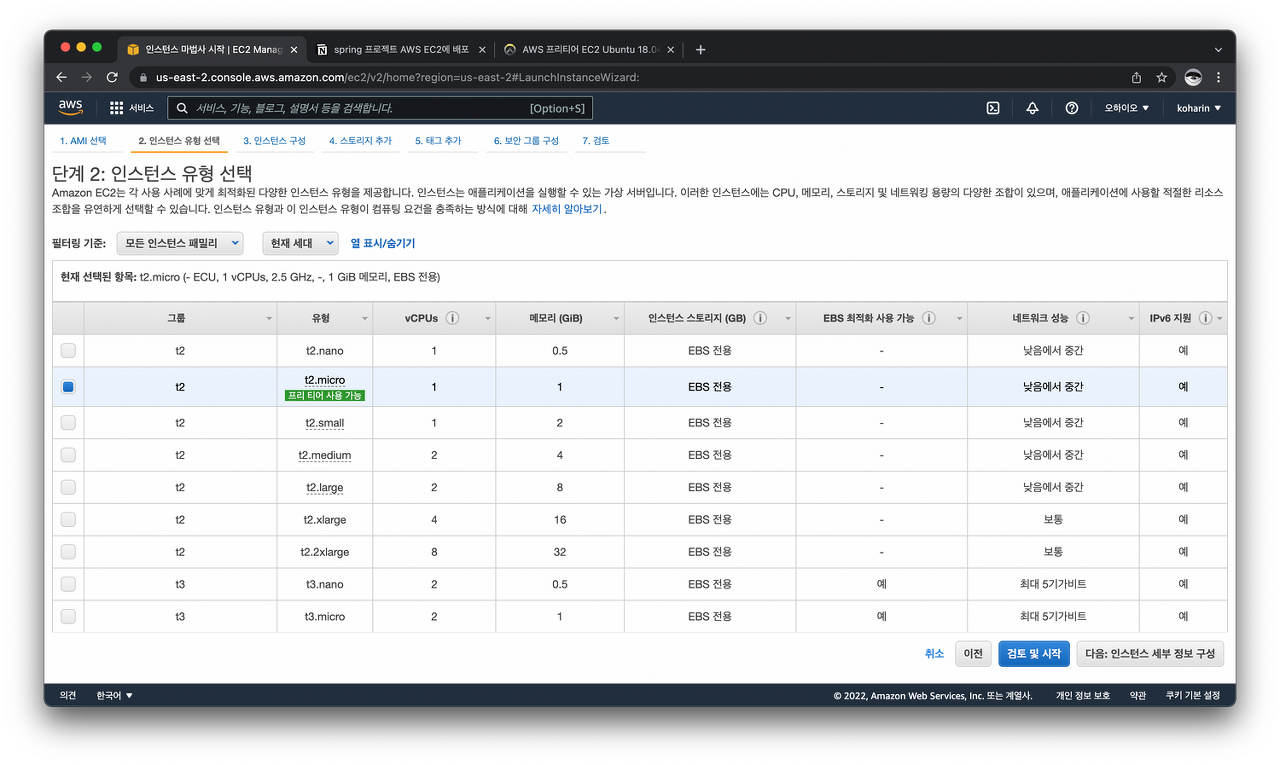The width and height of the screenshot is (1280, 765).
Task: Go to step 6 security group tab
Action: point(526,141)
